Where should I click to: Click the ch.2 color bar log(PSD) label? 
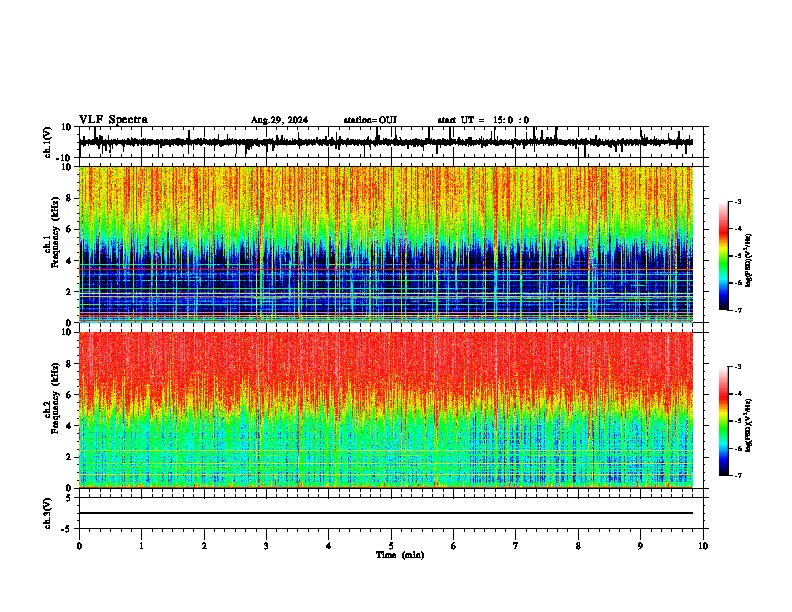click(x=749, y=425)
